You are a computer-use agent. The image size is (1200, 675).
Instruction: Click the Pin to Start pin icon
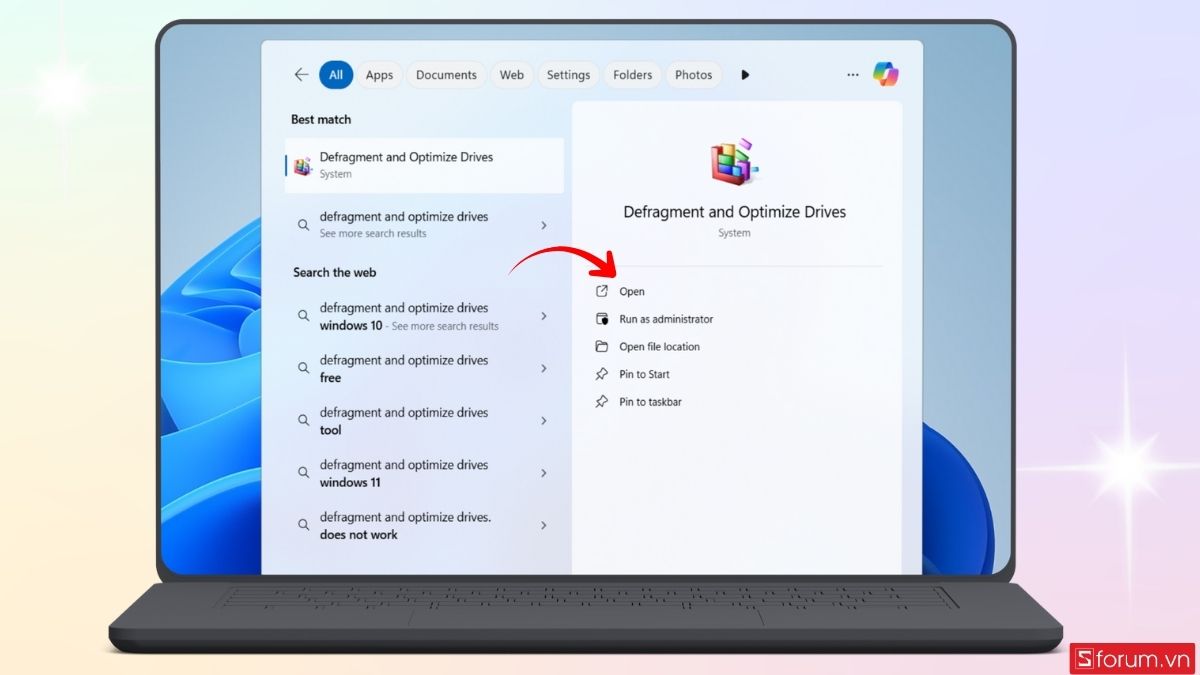[x=601, y=374]
